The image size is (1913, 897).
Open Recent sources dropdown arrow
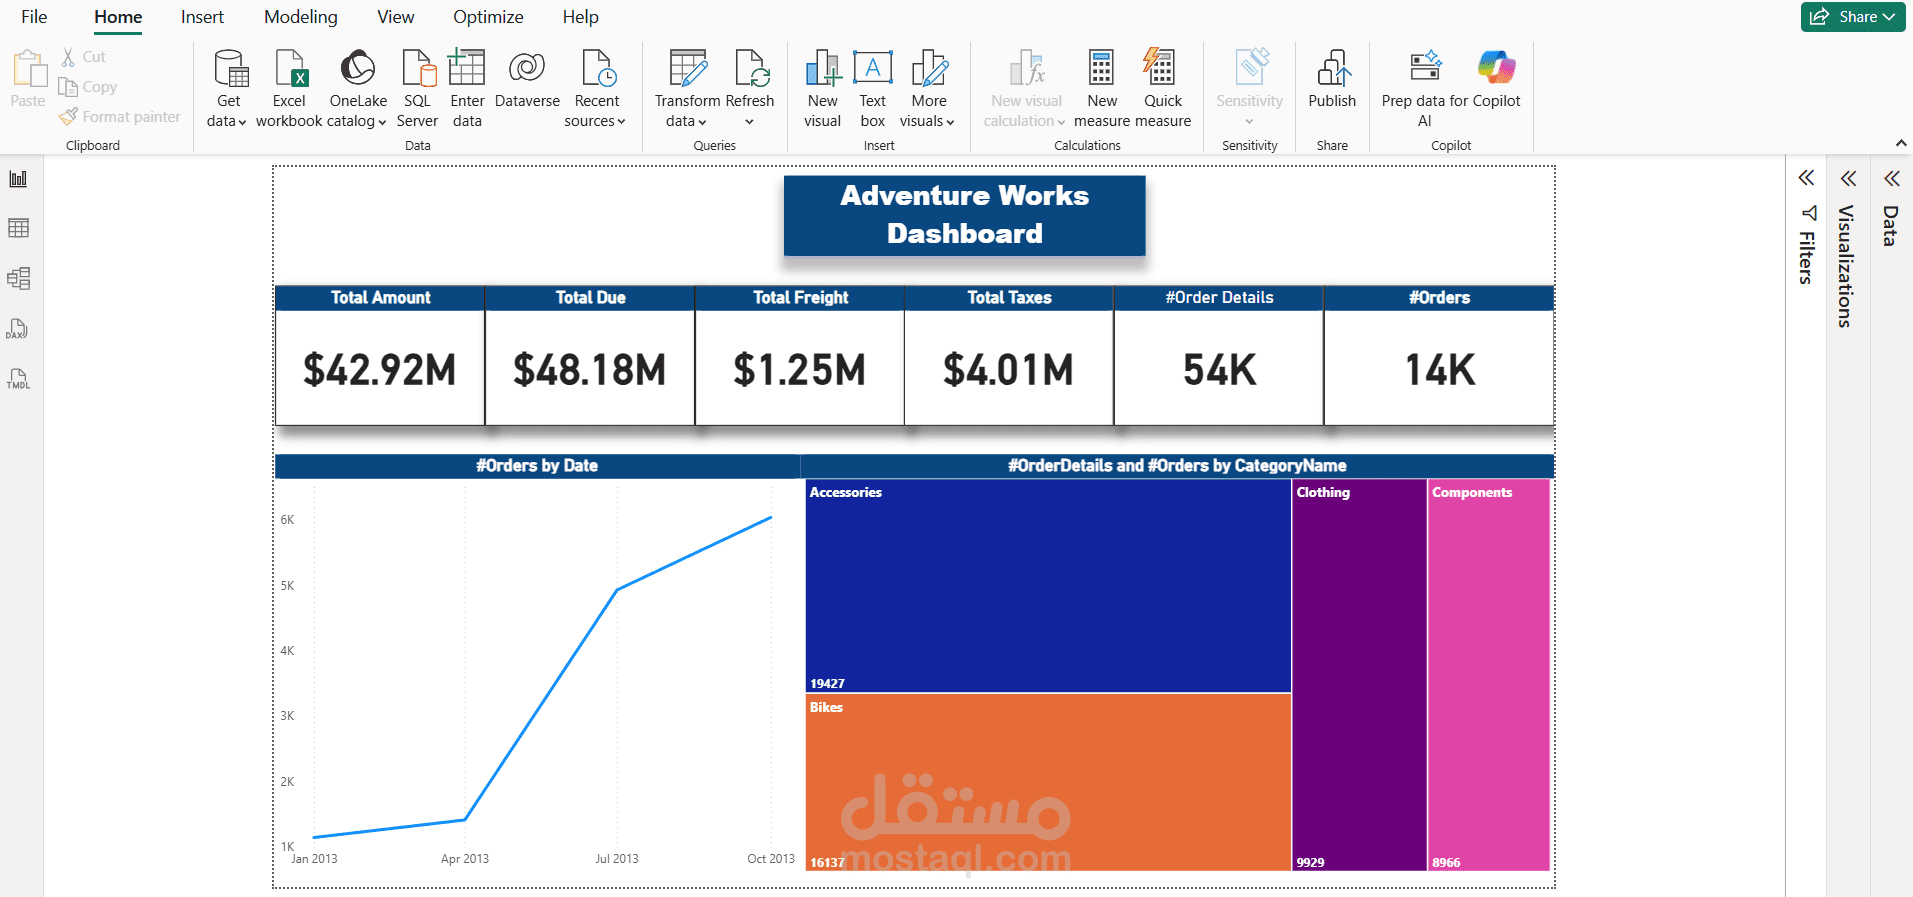[621, 122]
